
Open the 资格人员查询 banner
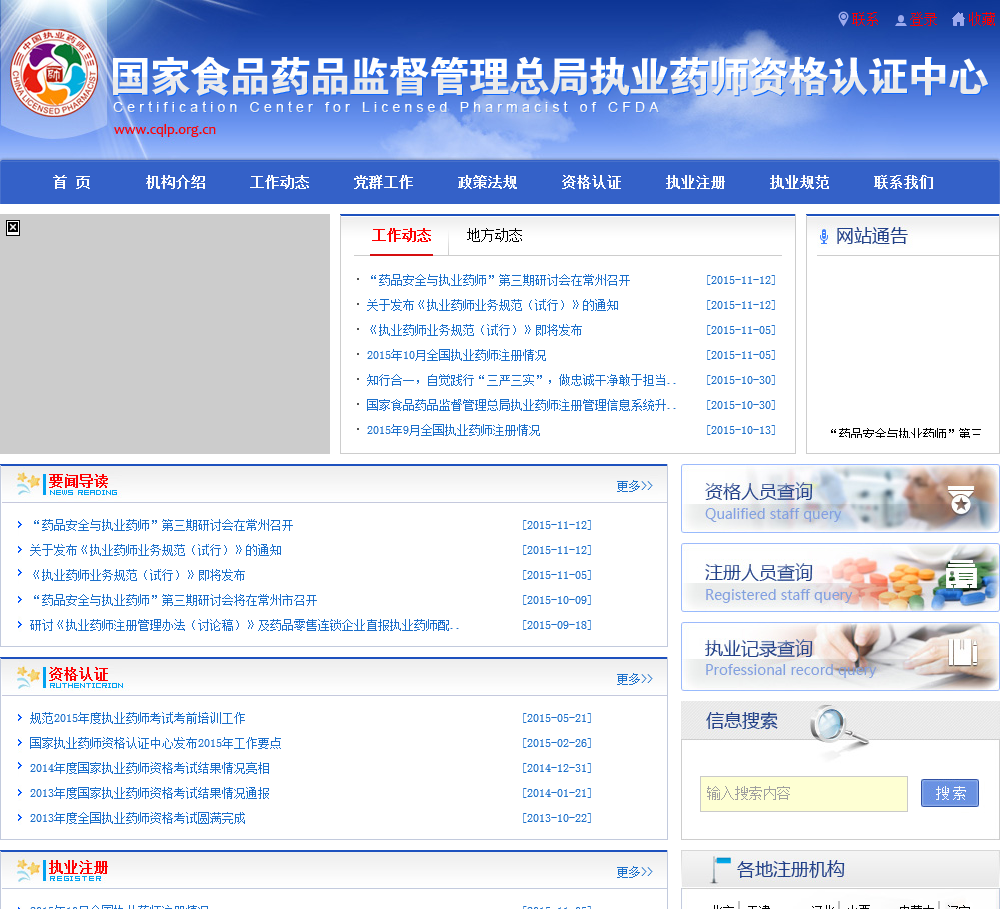coord(840,499)
